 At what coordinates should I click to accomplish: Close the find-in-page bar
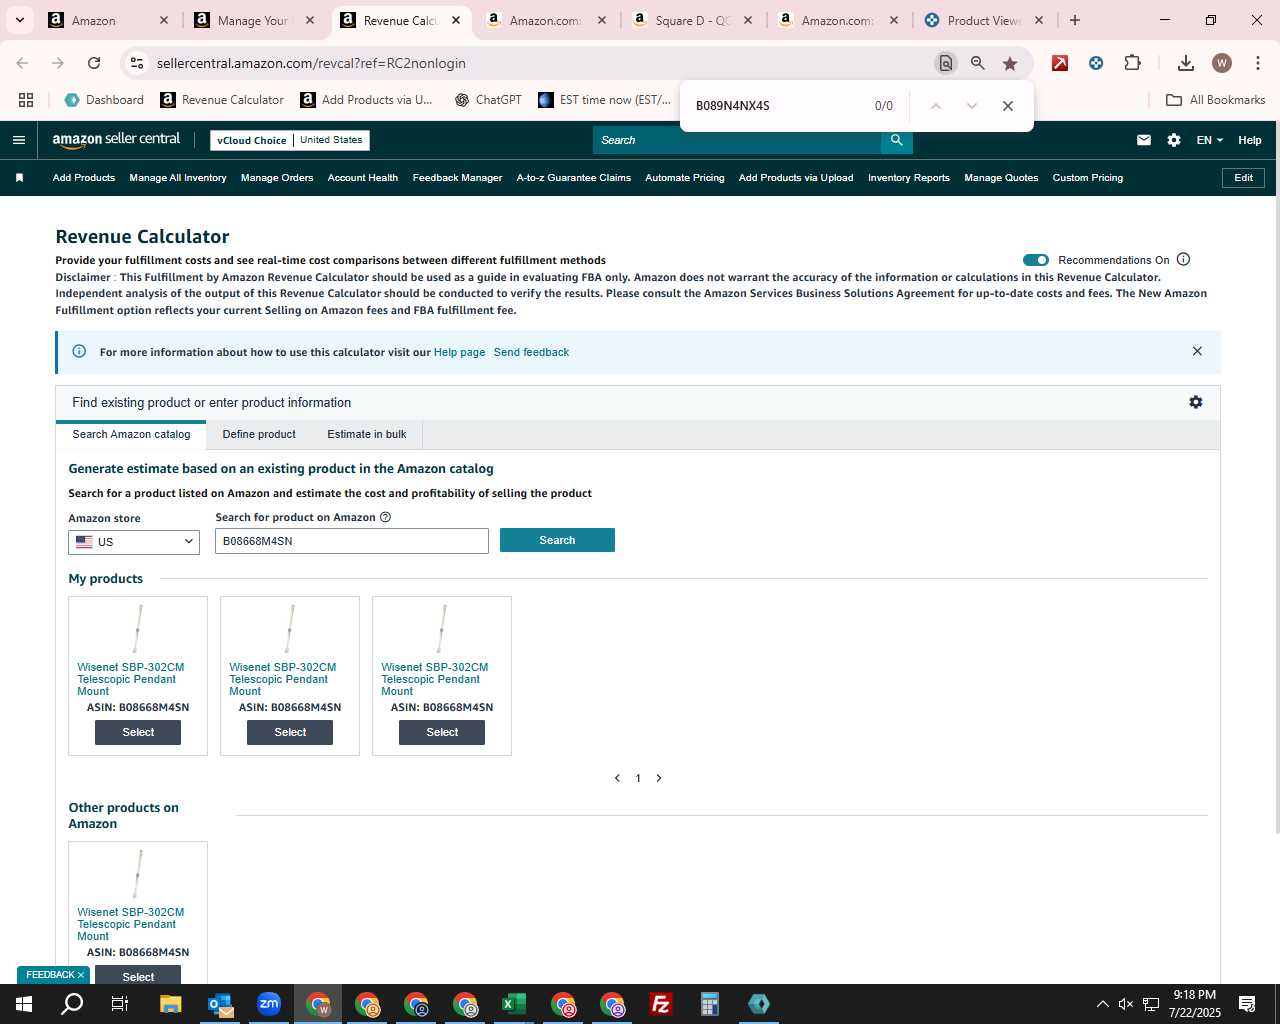point(1008,106)
